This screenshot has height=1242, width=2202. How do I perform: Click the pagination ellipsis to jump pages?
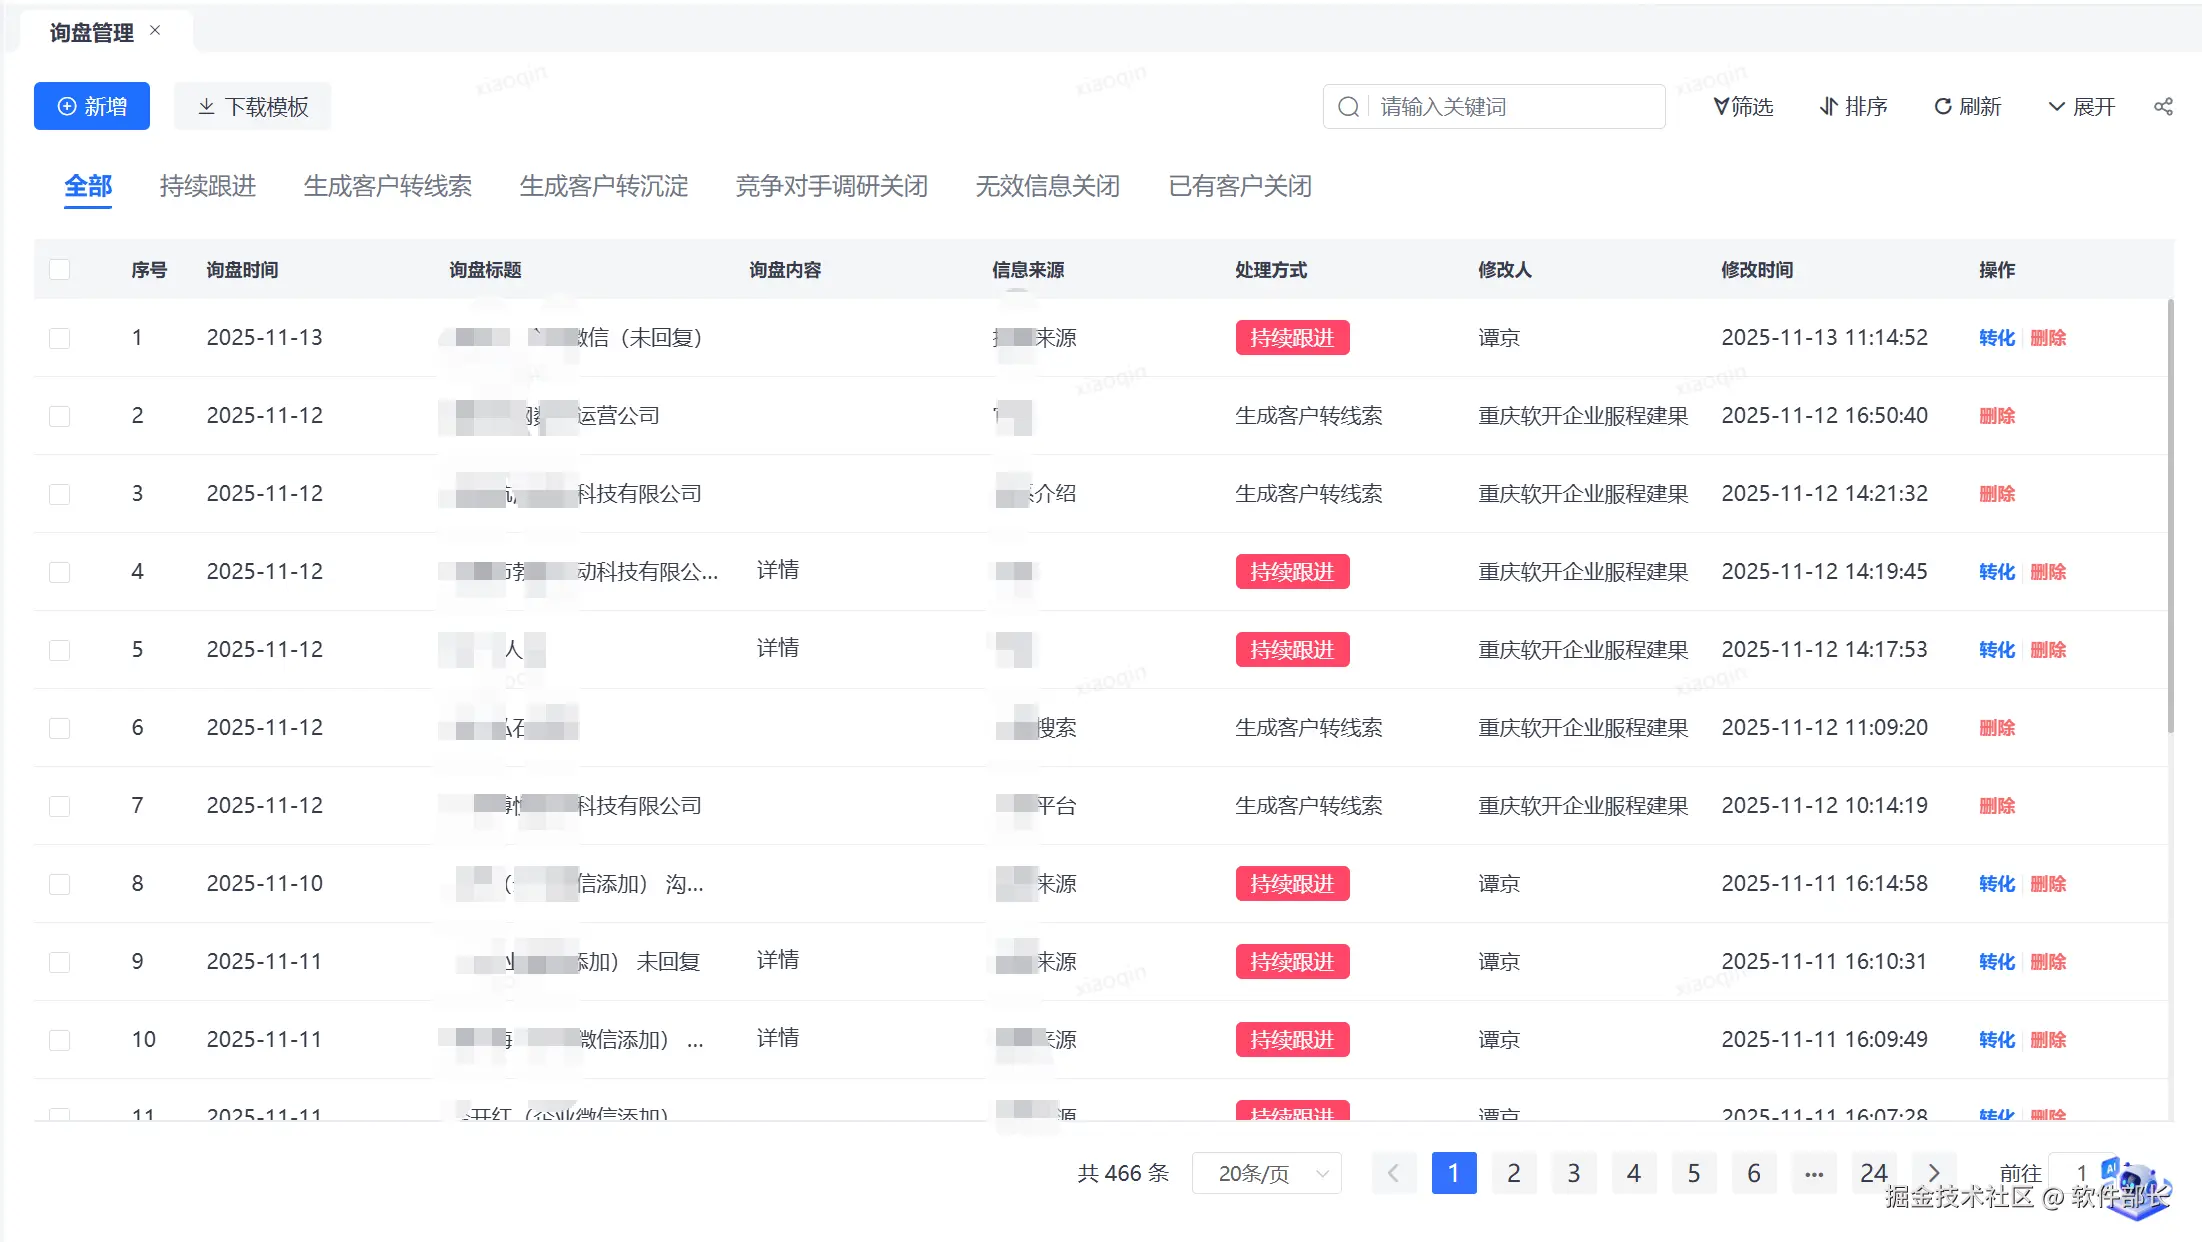pyautogui.click(x=1814, y=1173)
